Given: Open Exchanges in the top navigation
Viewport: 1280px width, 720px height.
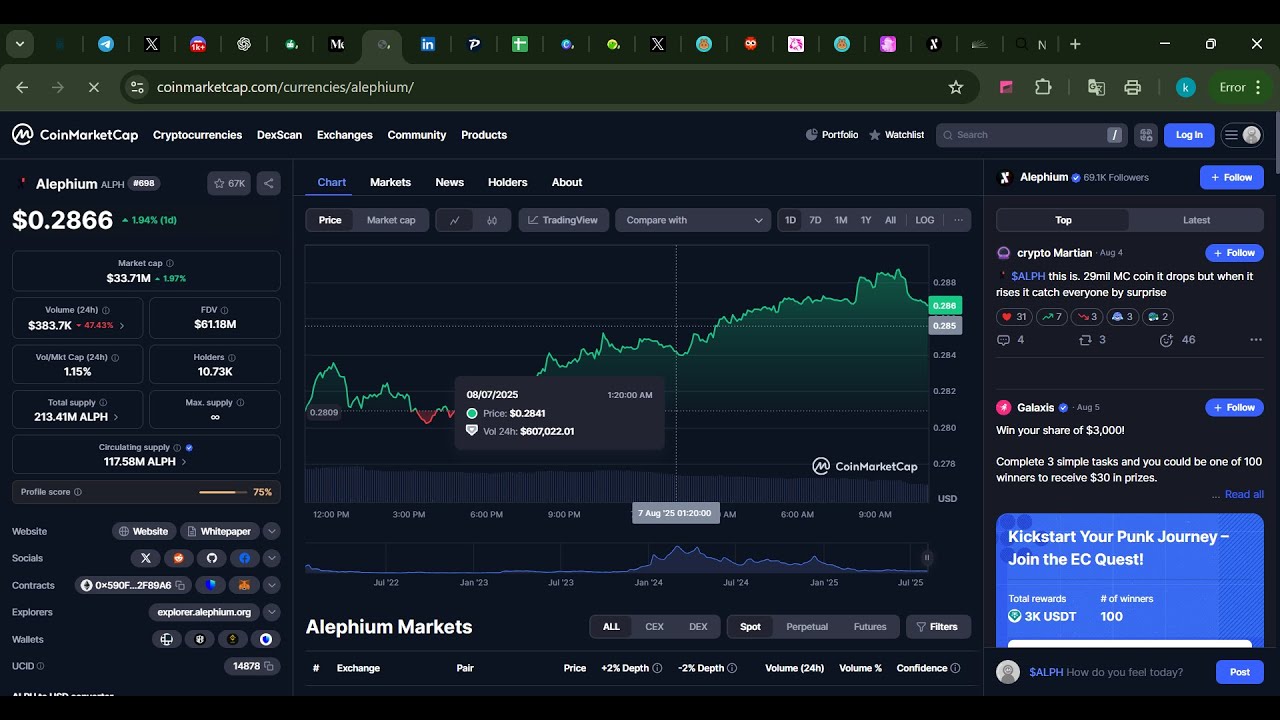Looking at the screenshot, I should coord(345,135).
